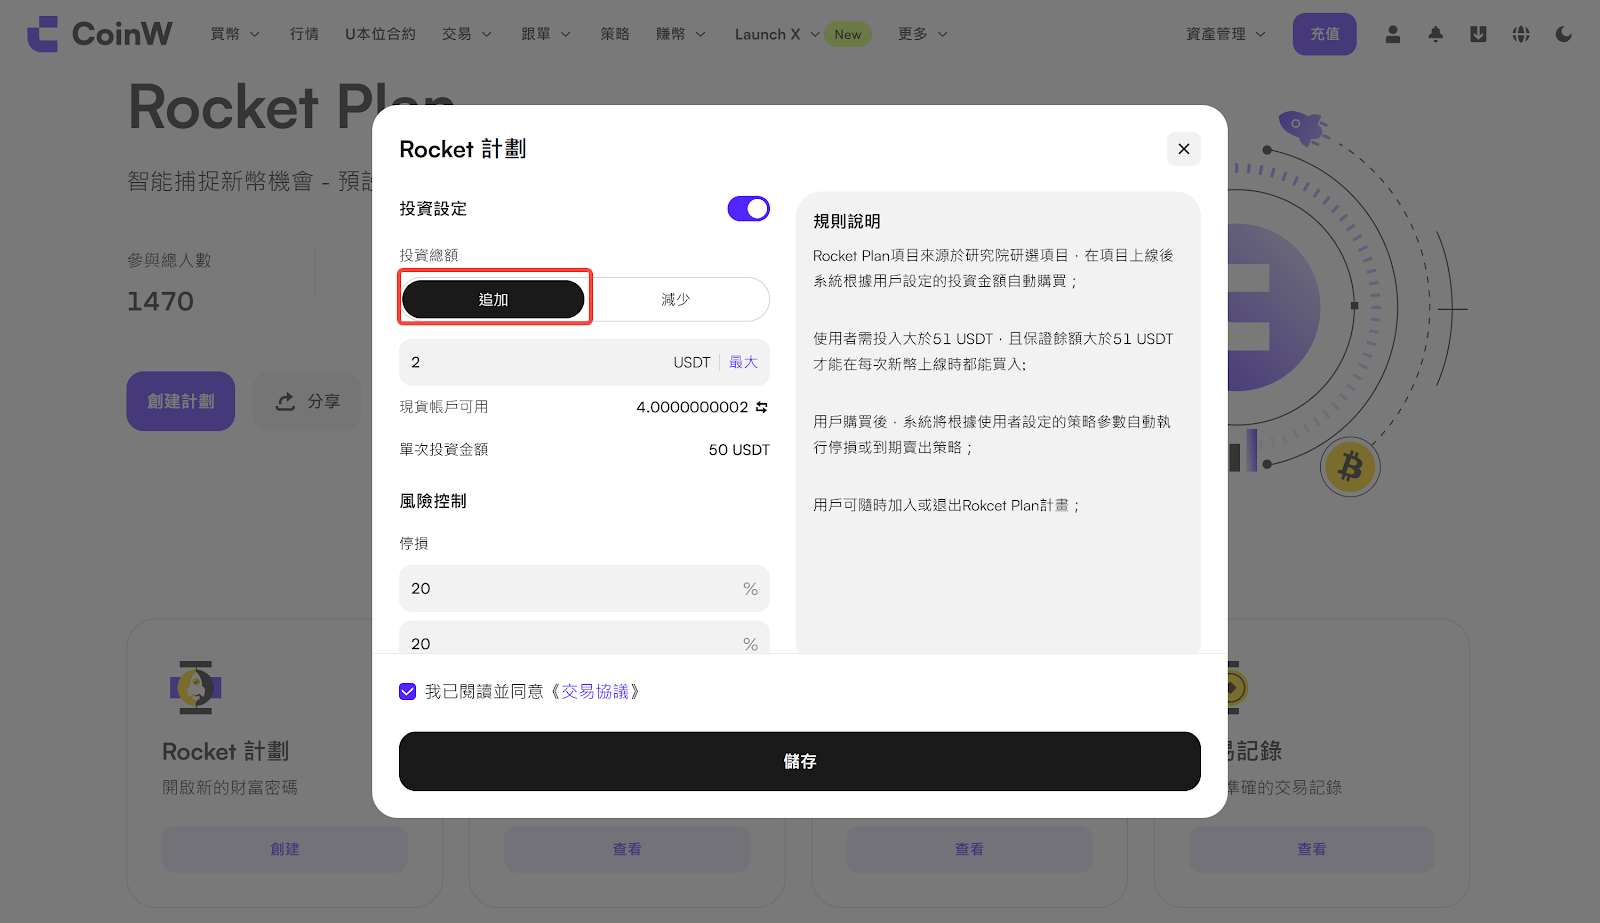Expand the 資產管理 dropdown
The height and width of the screenshot is (923, 1600).
[x=1225, y=34]
